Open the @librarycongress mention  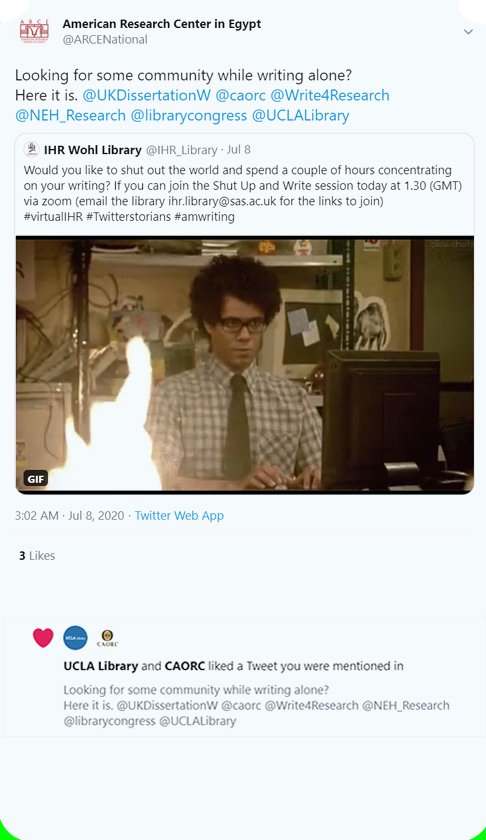[x=189, y=115]
